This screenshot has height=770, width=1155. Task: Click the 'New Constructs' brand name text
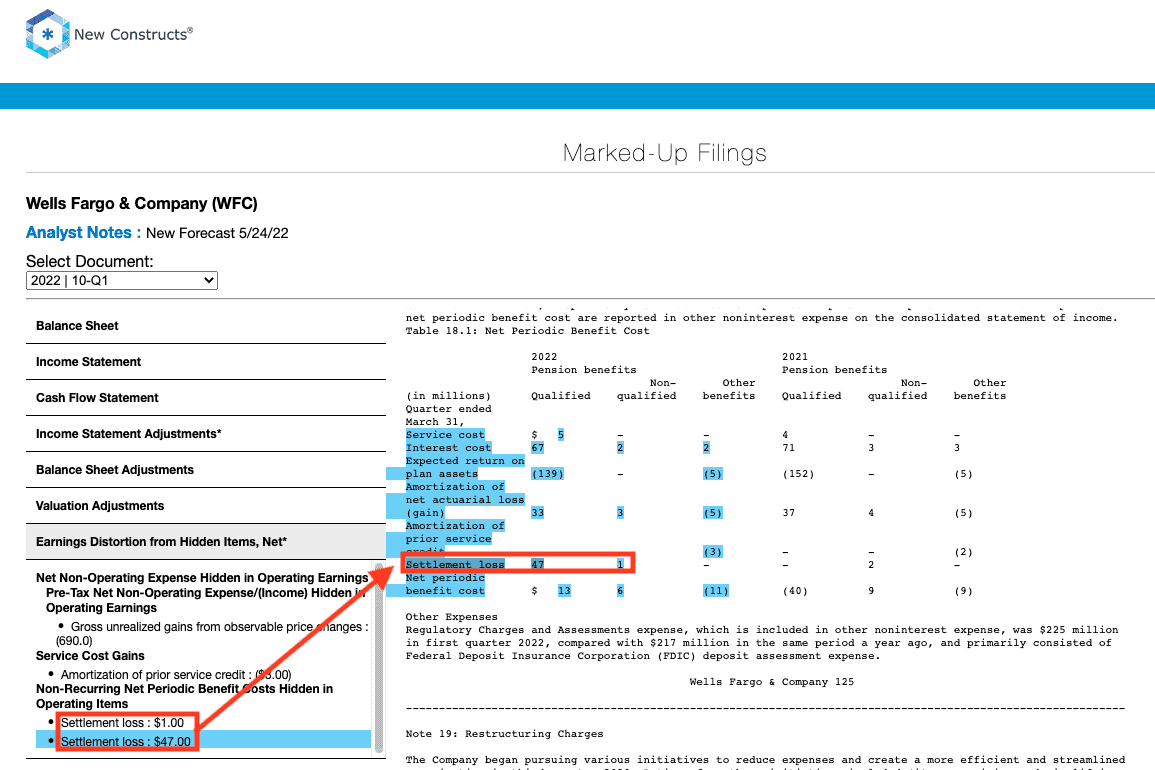tap(133, 34)
